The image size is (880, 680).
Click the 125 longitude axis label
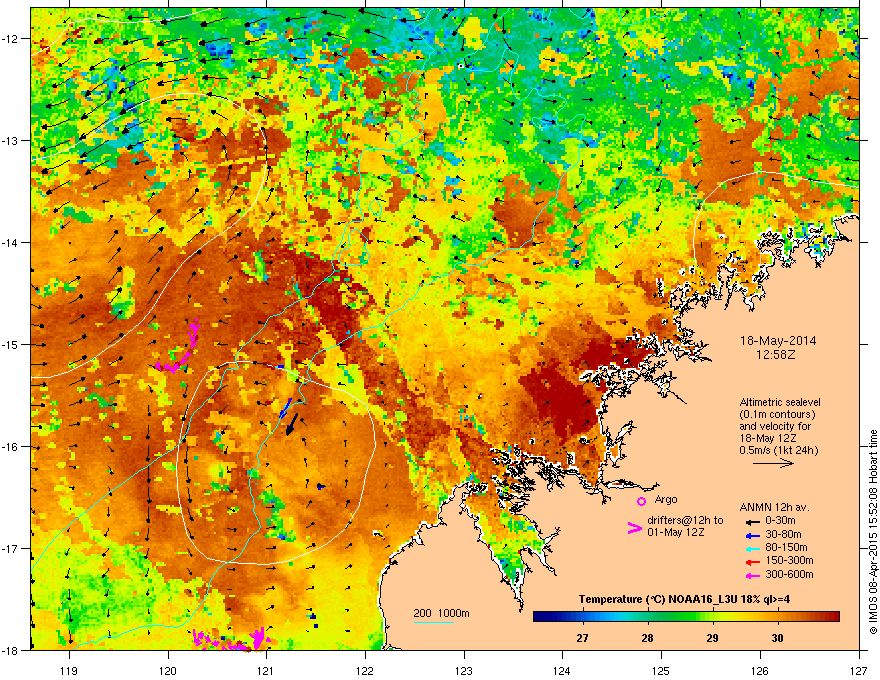[661, 670]
